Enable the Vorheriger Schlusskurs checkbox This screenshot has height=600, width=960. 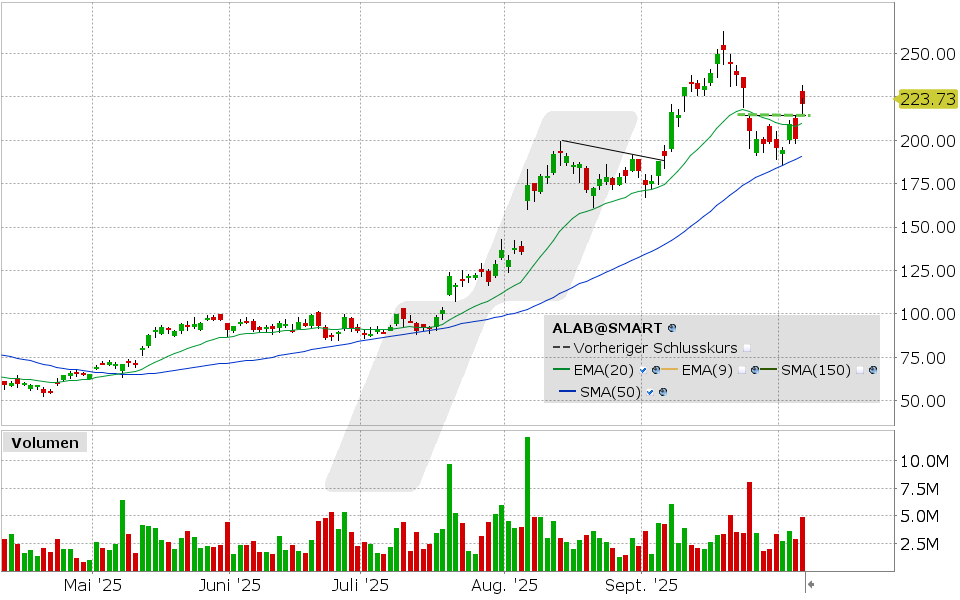point(747,348)
